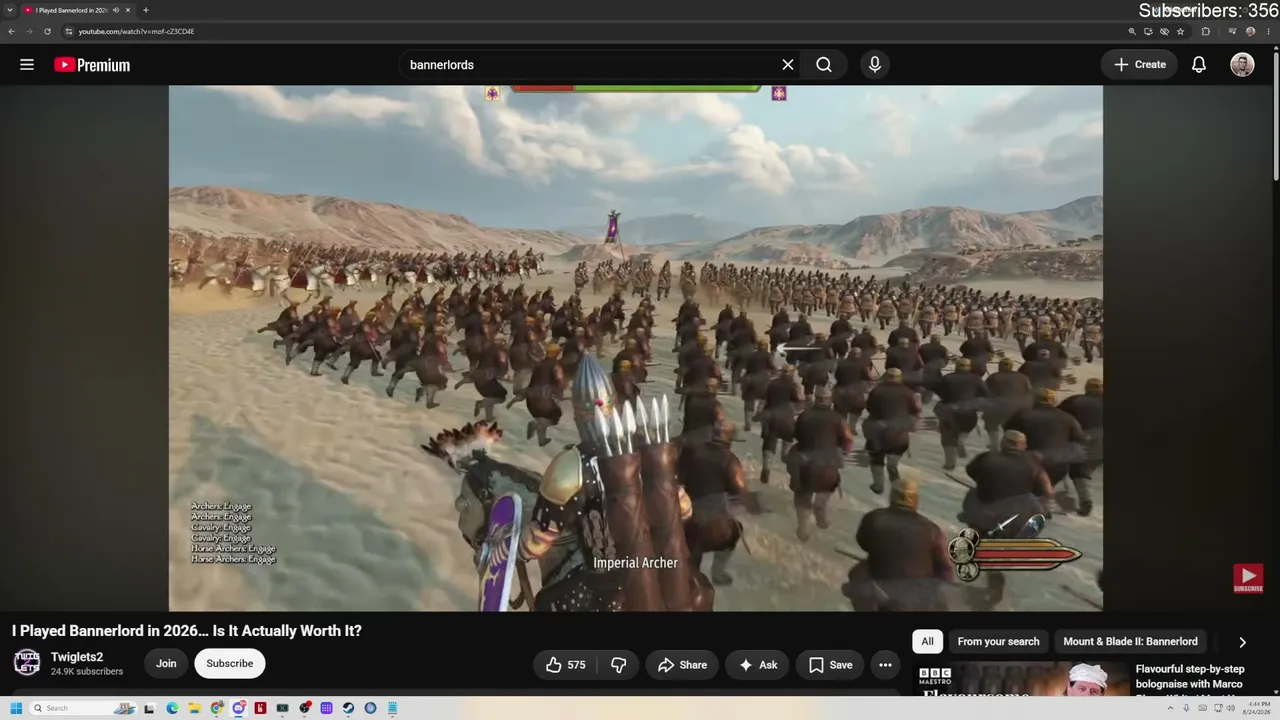
Task: Open YouTube notifications bell
Action: click(x=1199, y=65)
